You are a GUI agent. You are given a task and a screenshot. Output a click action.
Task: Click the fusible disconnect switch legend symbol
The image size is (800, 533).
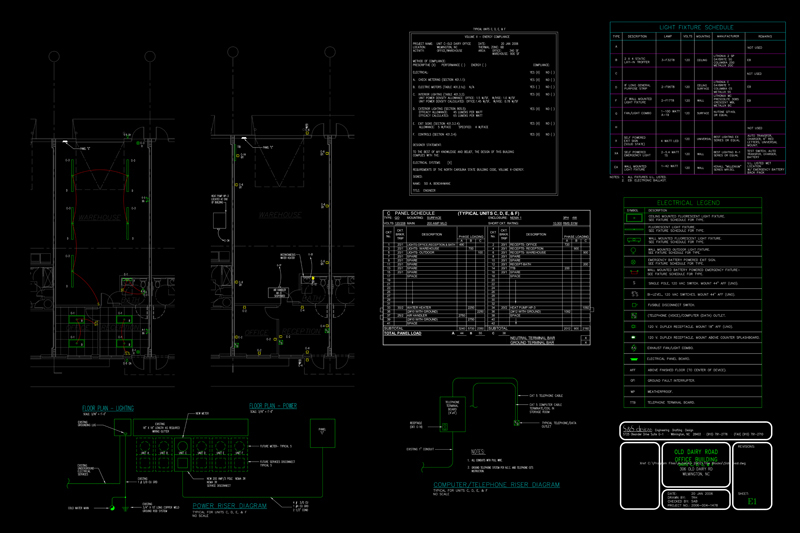634,305
